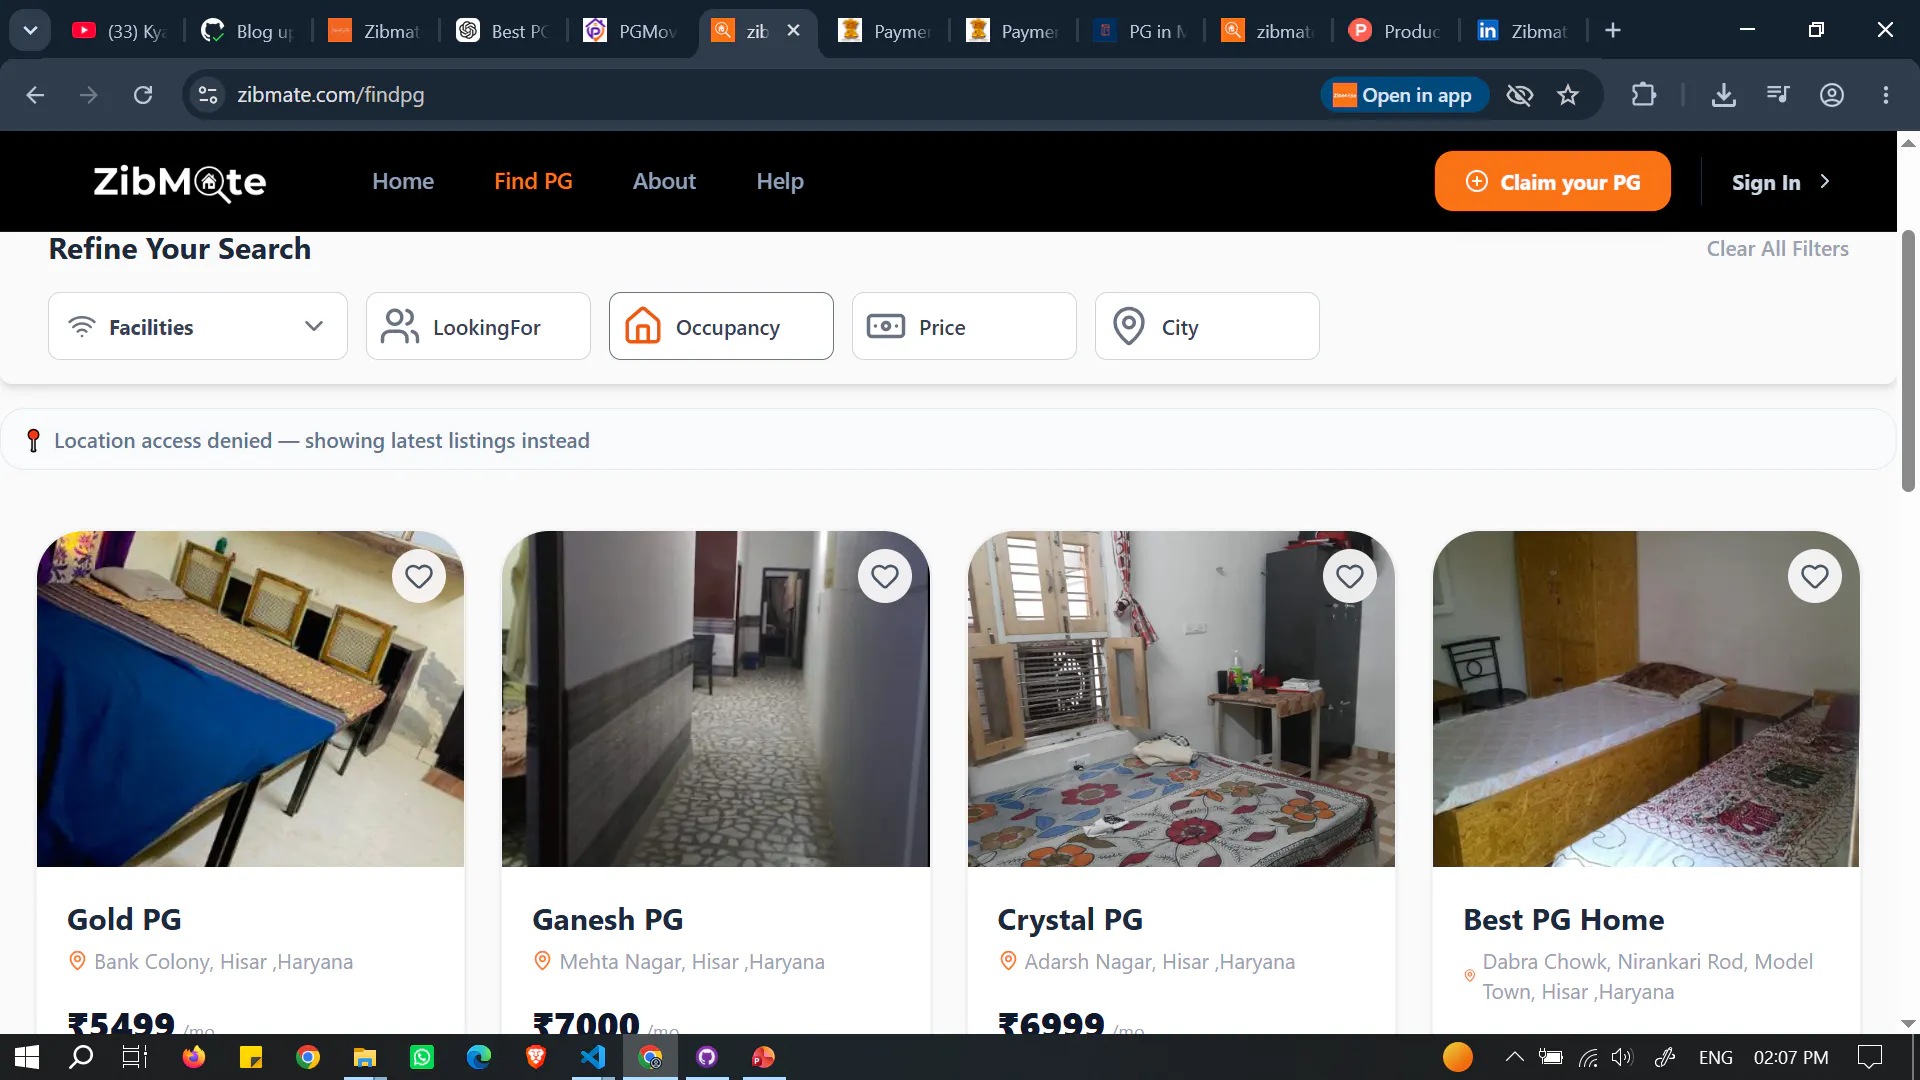Open volume control in system tray
This screenshot has height=1080, width=1920.
tap(1622, 1057)
